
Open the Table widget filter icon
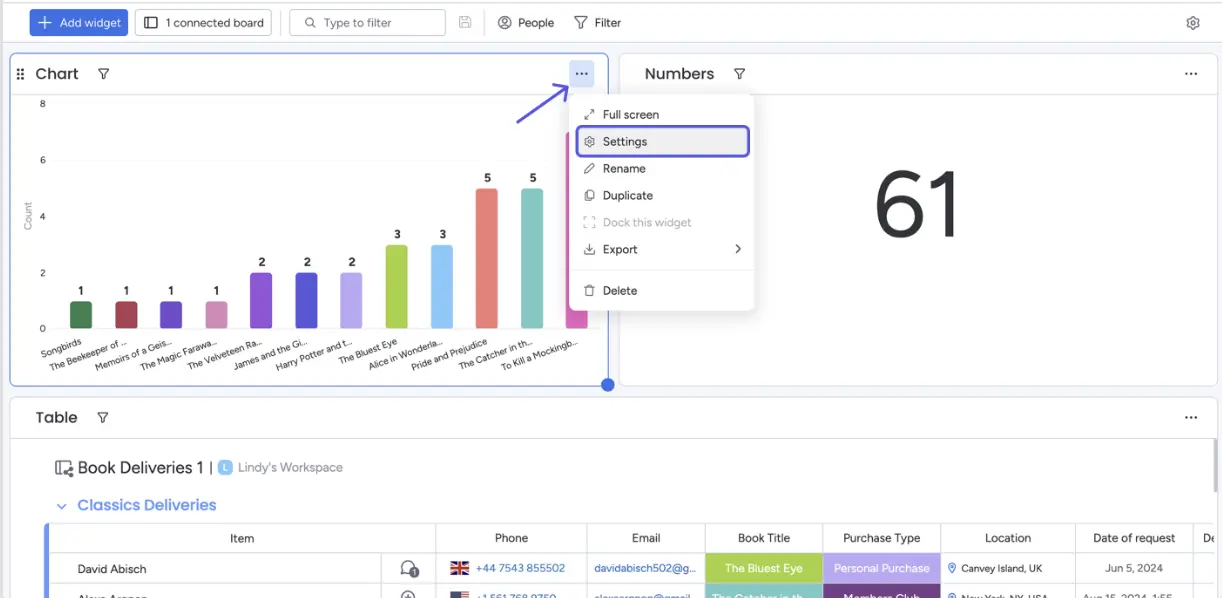[x=102, y=418]
